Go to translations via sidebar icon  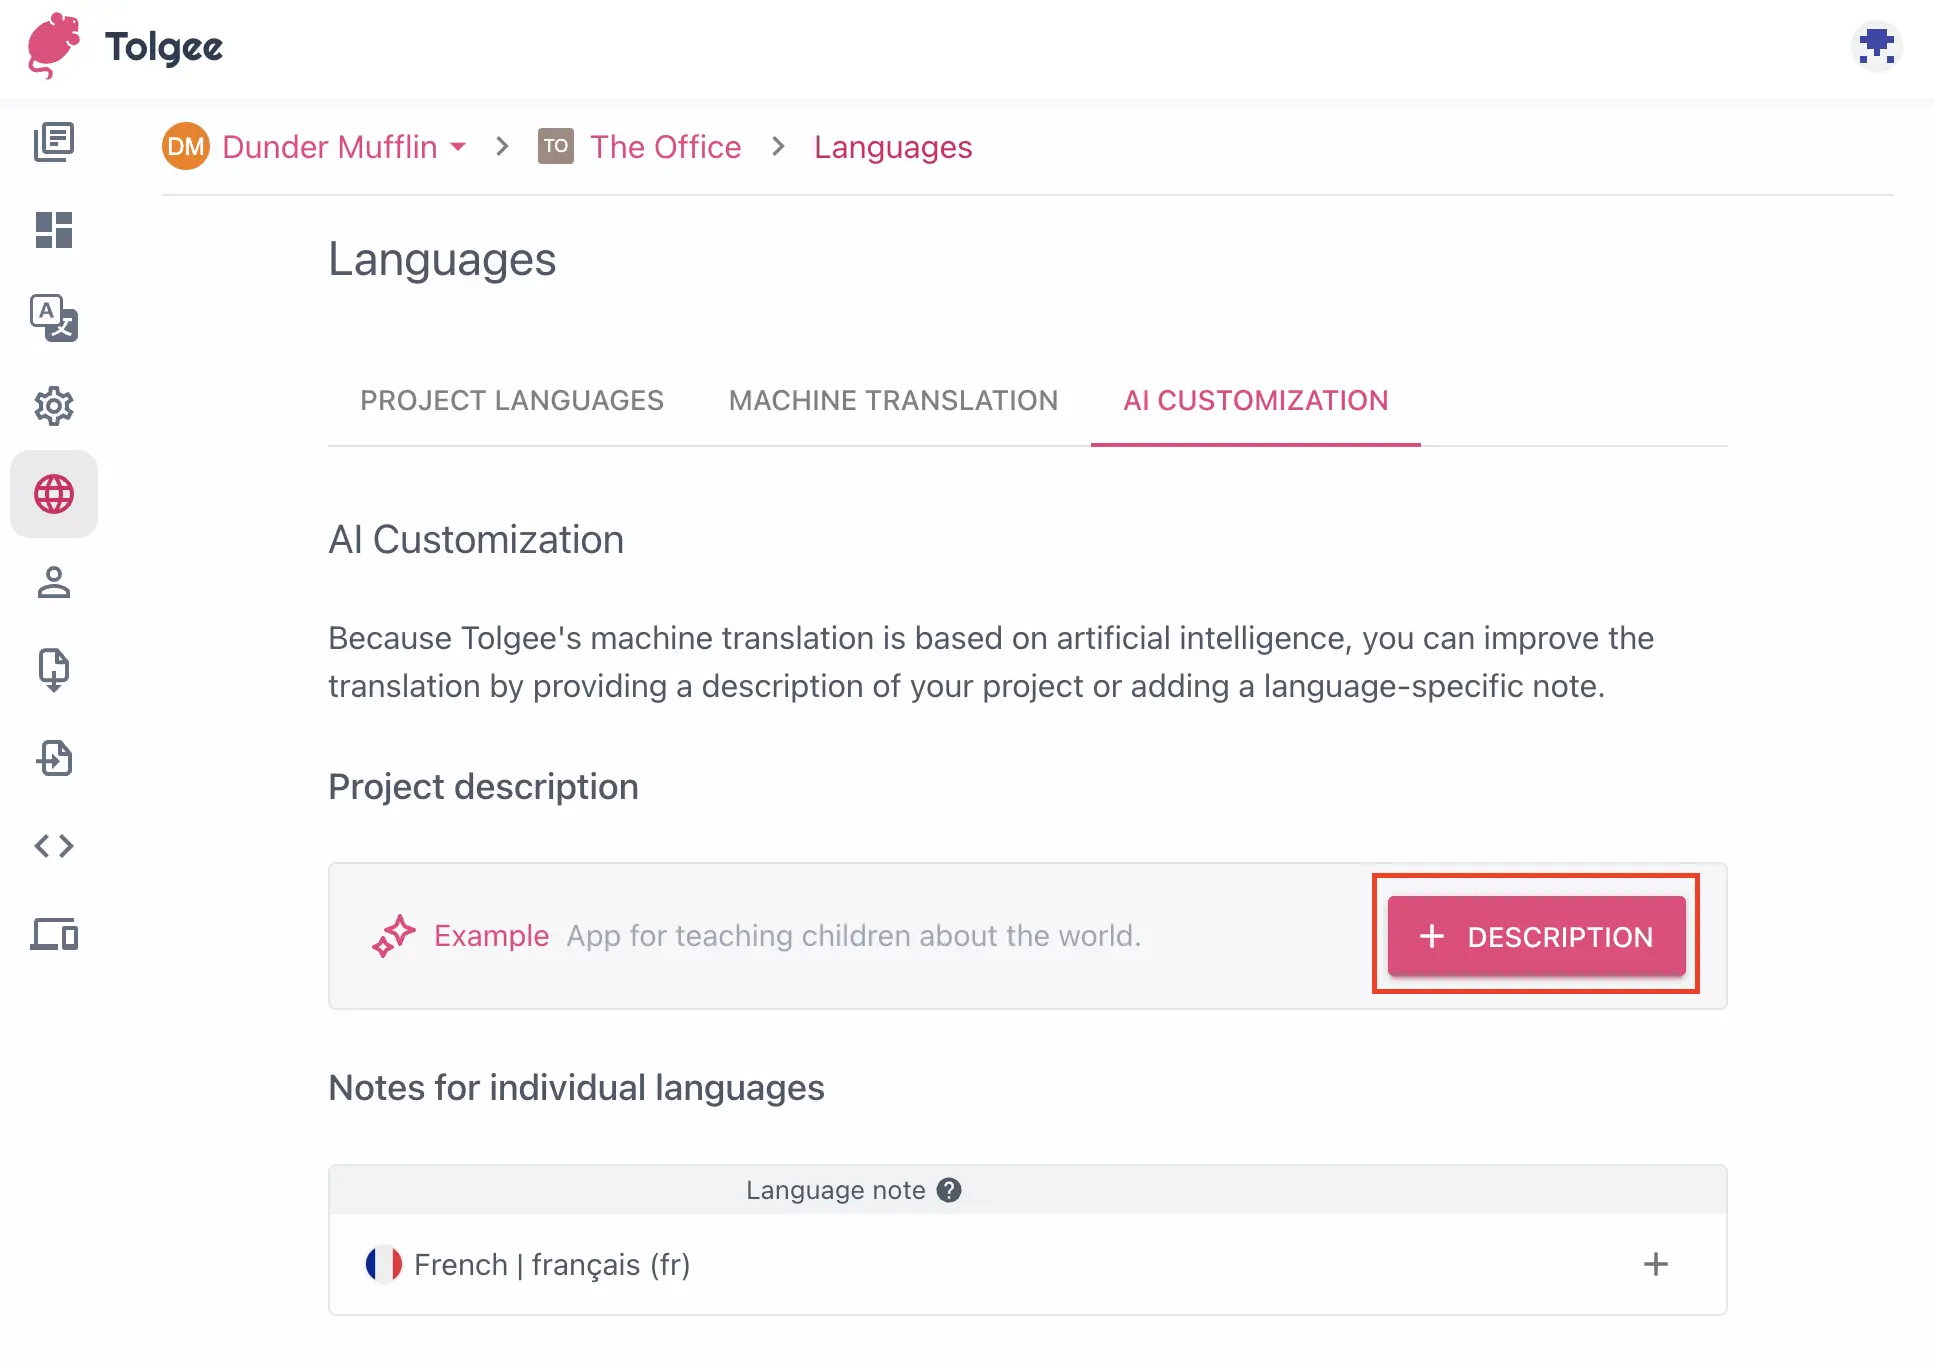[x=54, y=318]
